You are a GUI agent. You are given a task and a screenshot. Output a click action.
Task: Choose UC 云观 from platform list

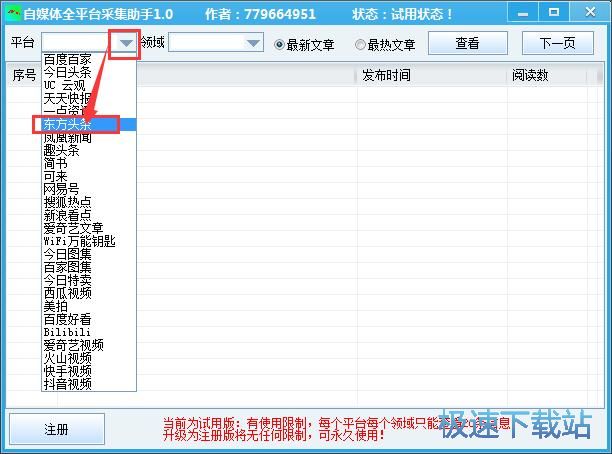(x=89, y=85)
